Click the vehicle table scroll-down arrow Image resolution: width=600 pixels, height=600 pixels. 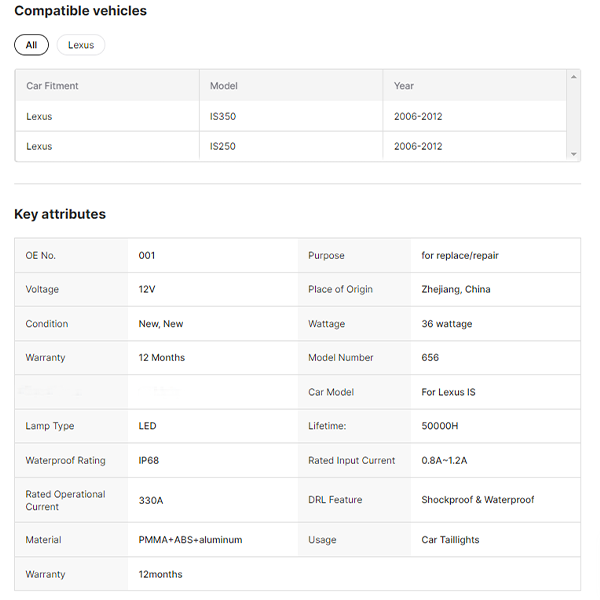pos(573,154)
